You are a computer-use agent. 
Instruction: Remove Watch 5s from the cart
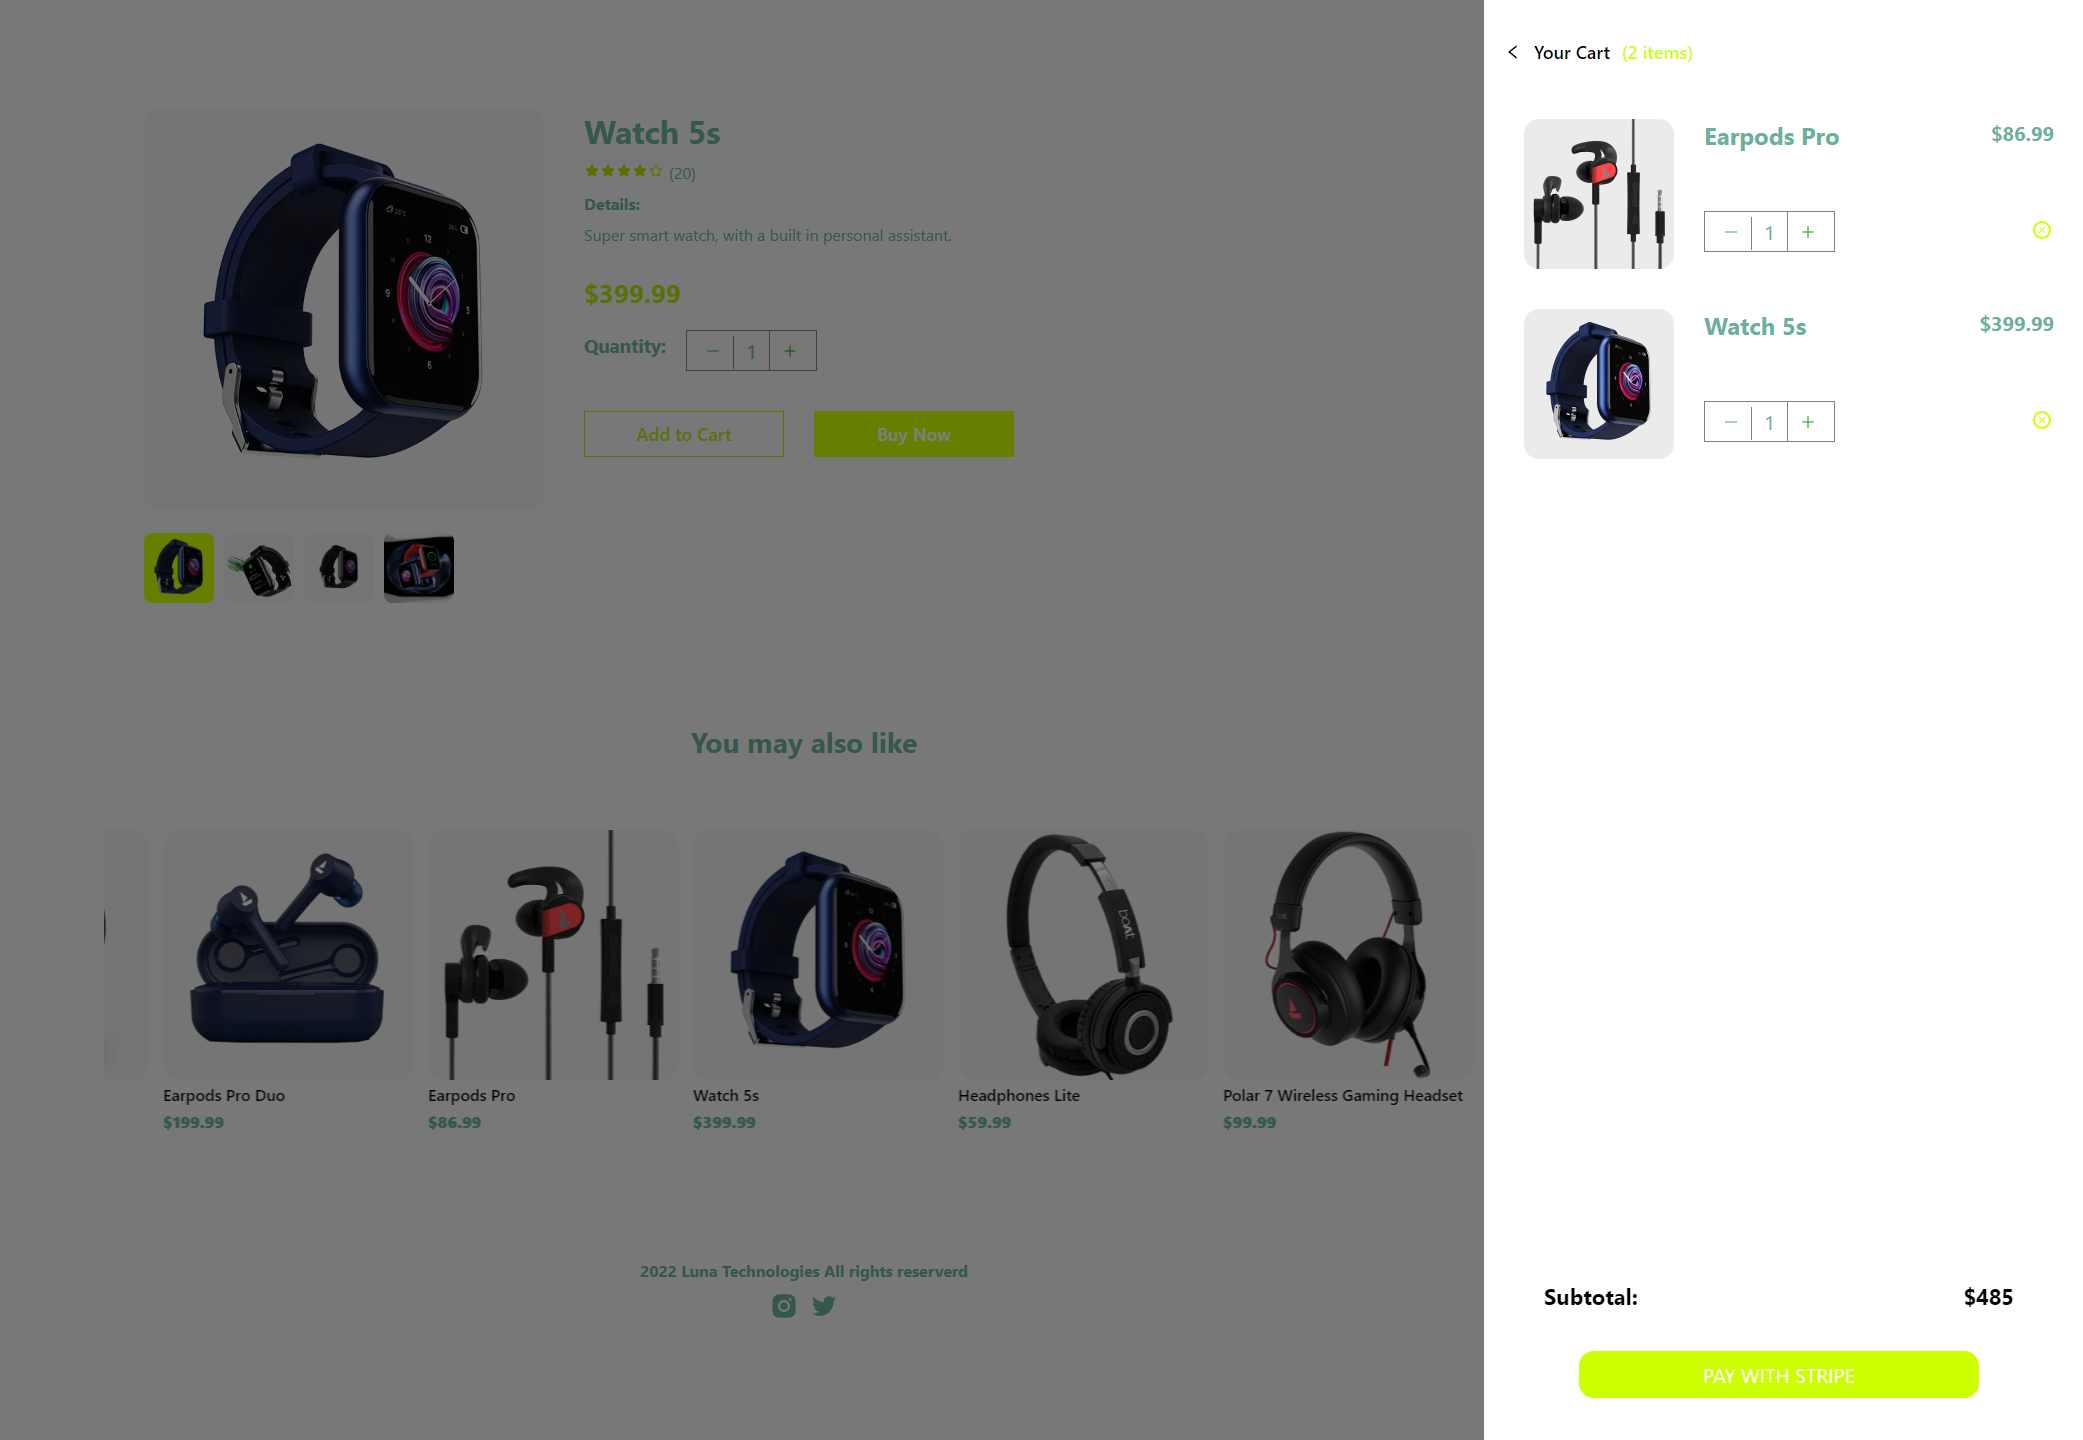click(2042, 420)
